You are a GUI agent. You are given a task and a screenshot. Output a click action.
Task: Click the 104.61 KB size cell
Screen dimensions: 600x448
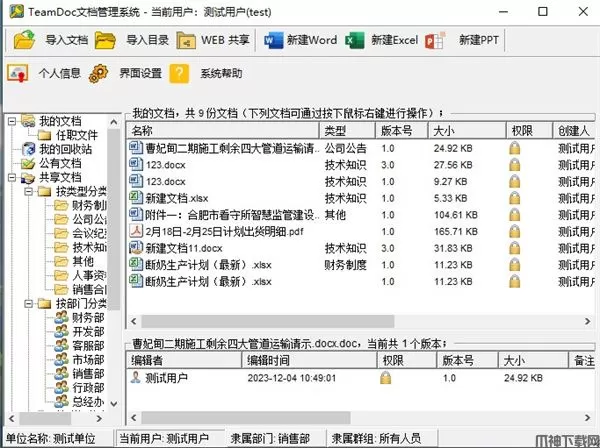tap(456, 215)
